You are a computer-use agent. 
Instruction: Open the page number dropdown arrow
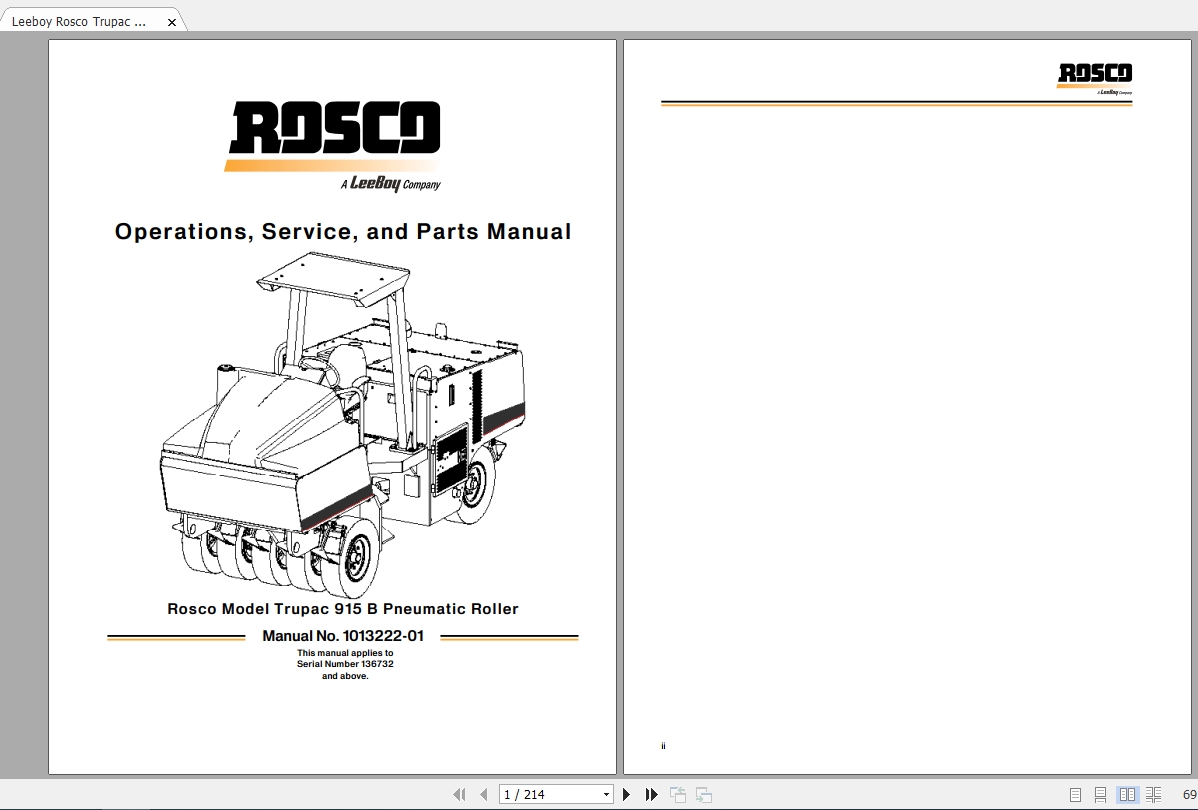(x=607, y=795)
